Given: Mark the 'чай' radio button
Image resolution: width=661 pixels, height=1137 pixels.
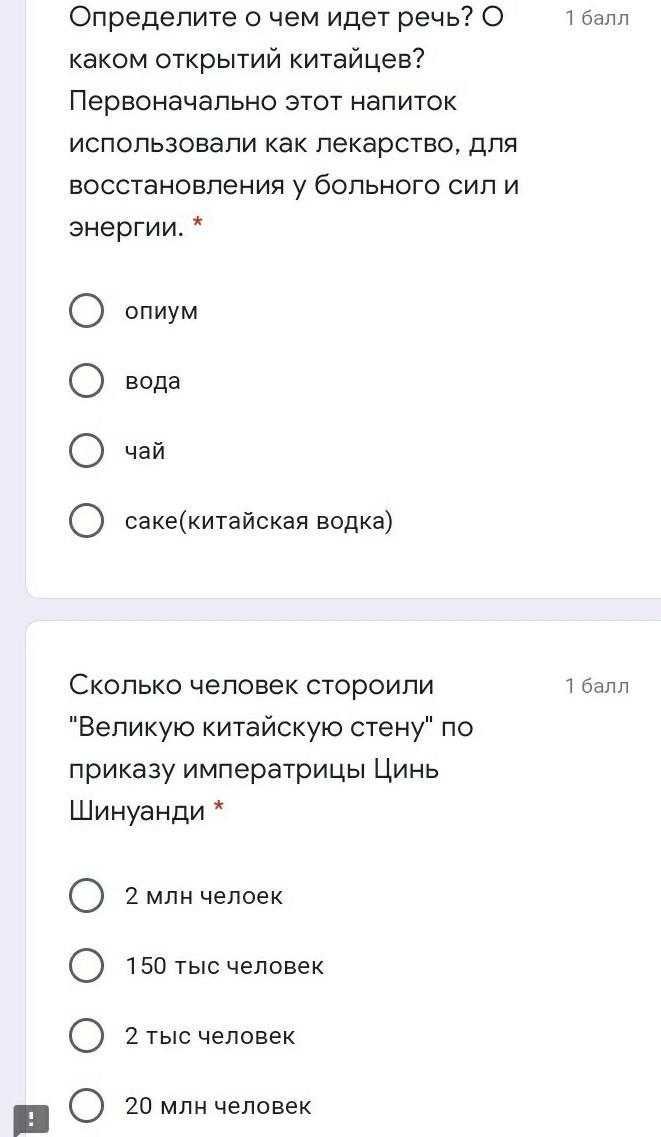Looking at the screenshot, I should (x=86, y=451).
